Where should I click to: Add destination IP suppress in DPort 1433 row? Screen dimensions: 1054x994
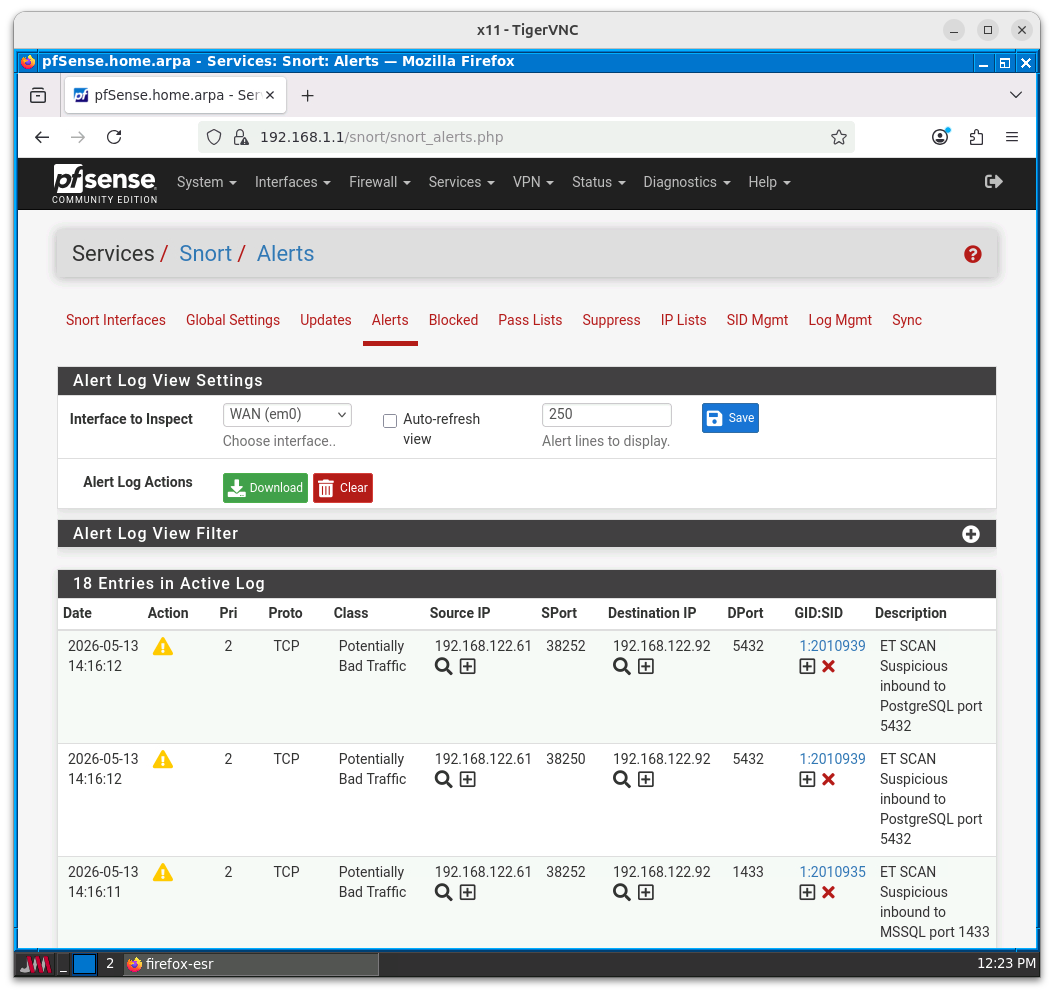[x=646, y=893]
